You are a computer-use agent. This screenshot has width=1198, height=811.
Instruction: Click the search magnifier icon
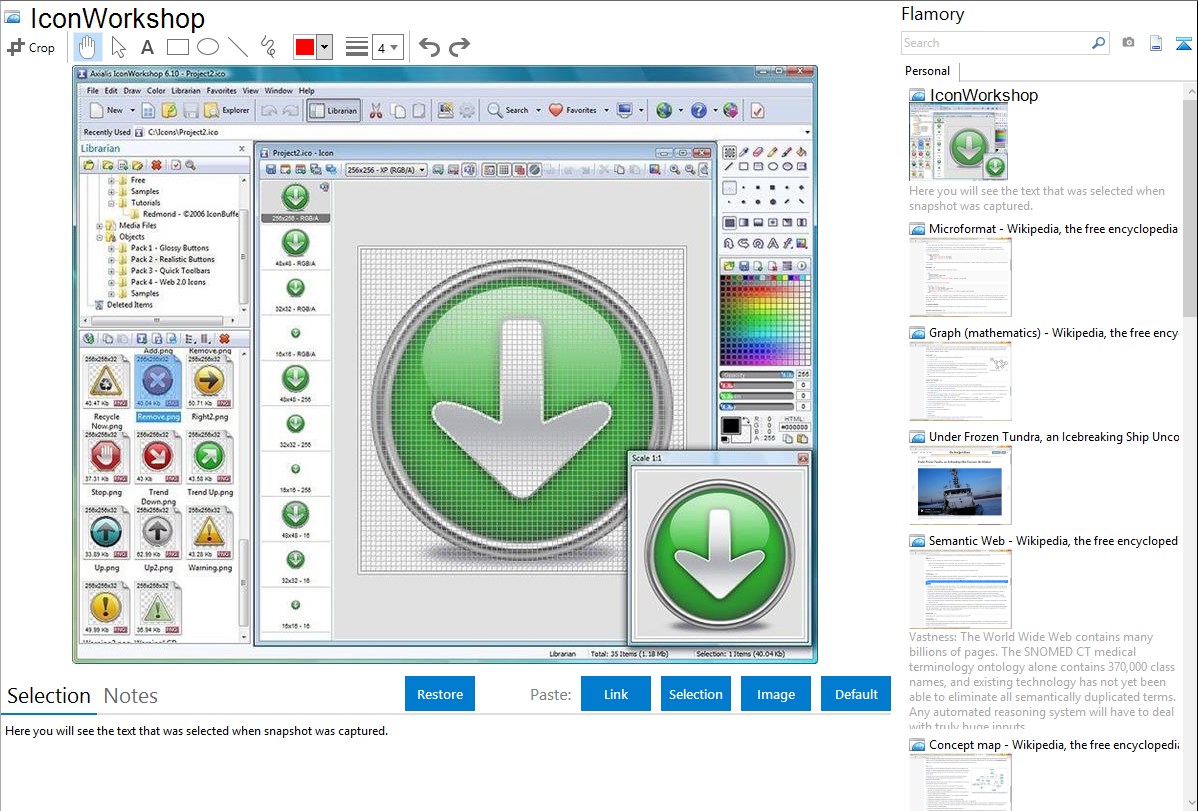pos(1098,43)
